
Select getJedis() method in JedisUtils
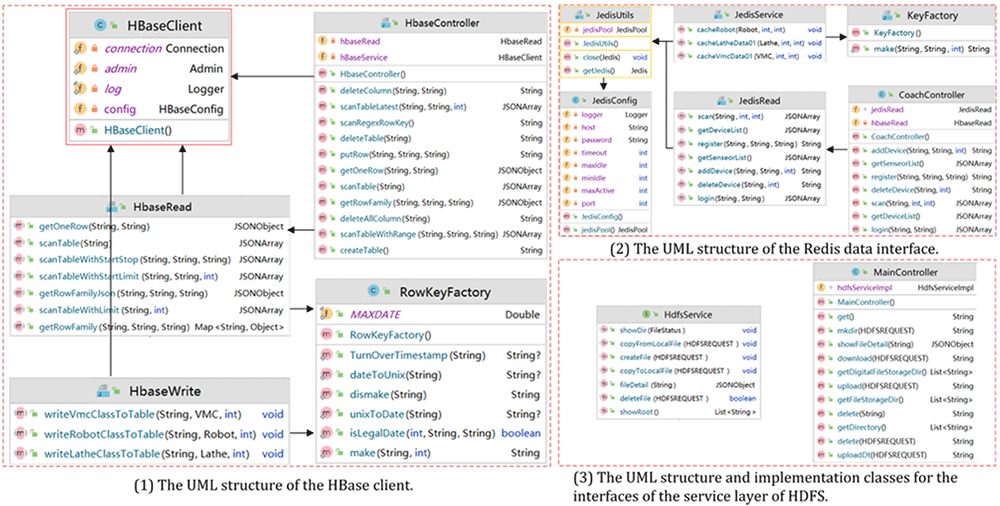coord(597,70)
